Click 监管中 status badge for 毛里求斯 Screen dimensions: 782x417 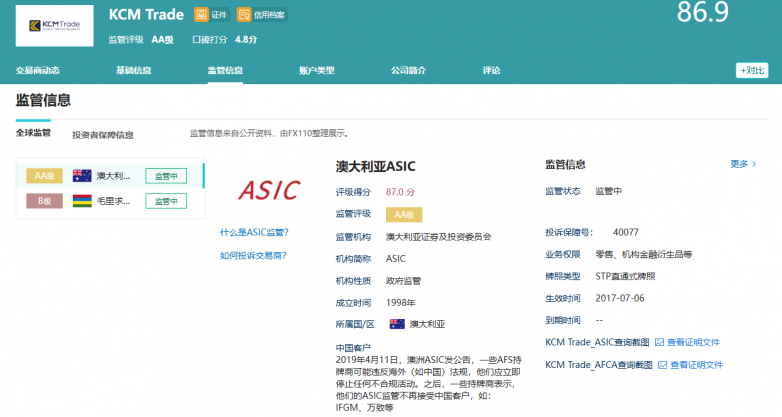pyautogui.click(x=166, y=201)
